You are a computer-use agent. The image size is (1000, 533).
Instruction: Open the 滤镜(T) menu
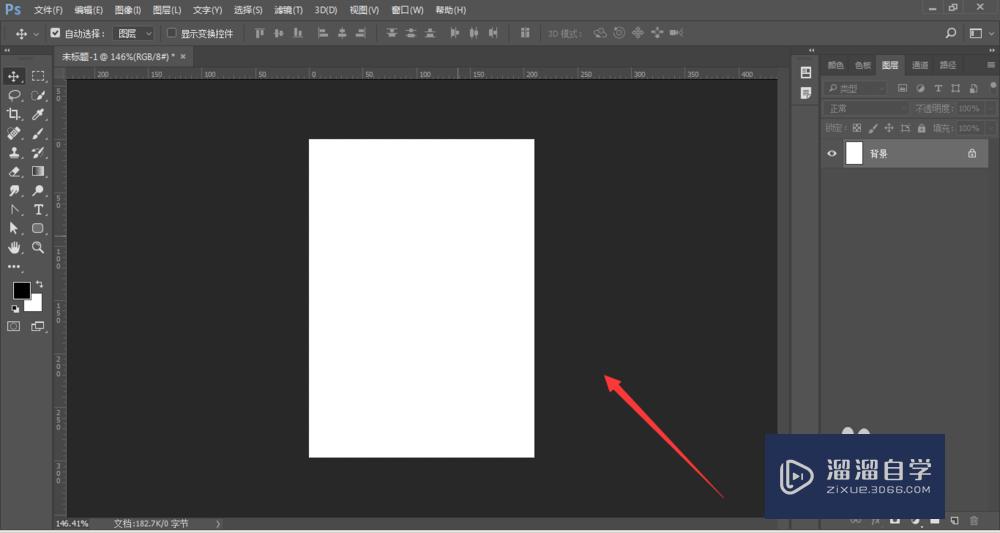point(288,10)
